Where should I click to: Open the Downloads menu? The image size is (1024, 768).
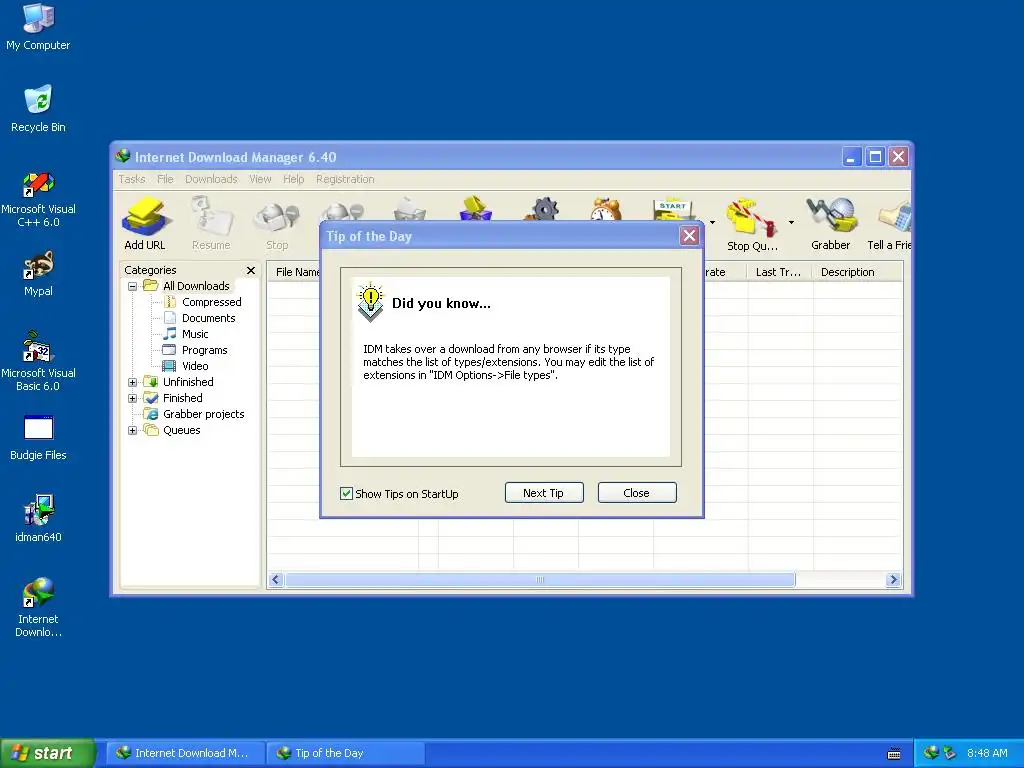[x=211, y=179]
